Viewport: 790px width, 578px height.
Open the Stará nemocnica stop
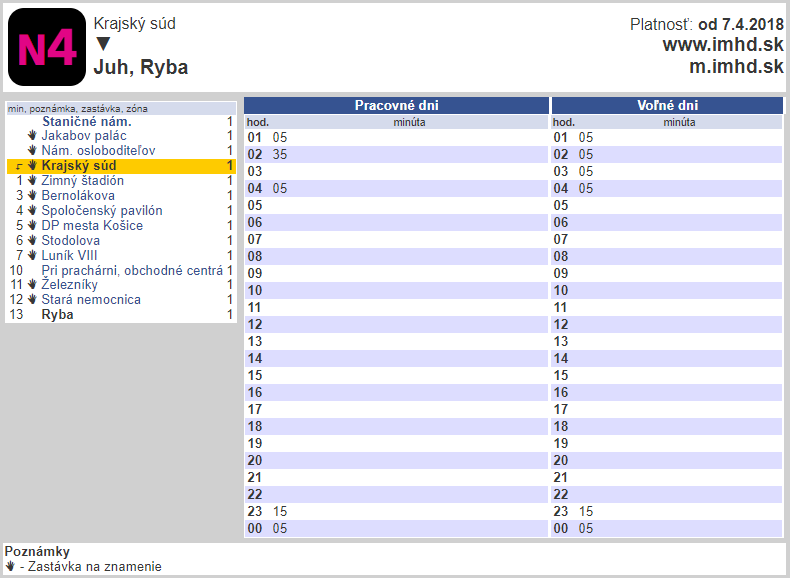91,299
